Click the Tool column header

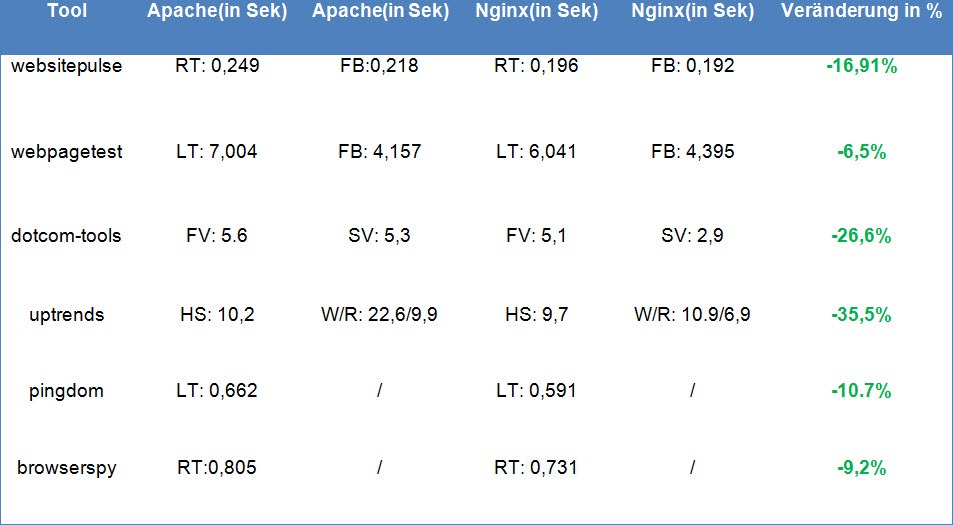tap(67, 12)
